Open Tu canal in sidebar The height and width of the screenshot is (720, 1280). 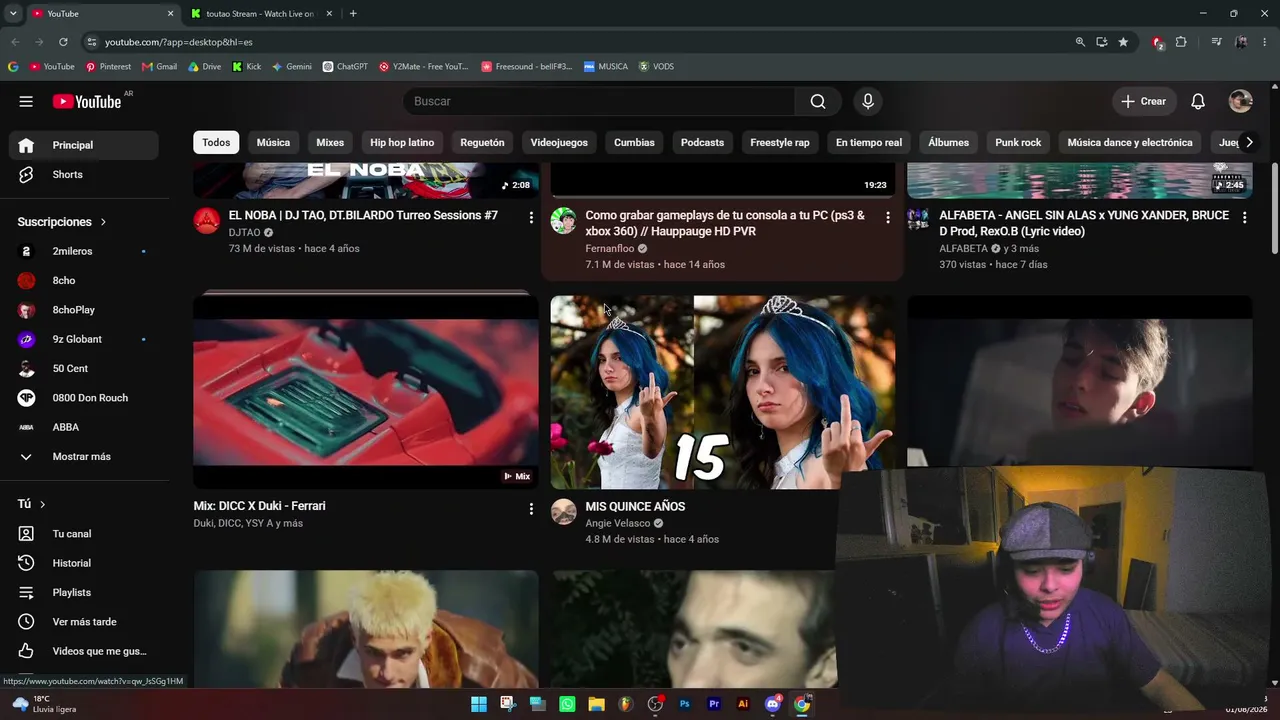(84, 534)
